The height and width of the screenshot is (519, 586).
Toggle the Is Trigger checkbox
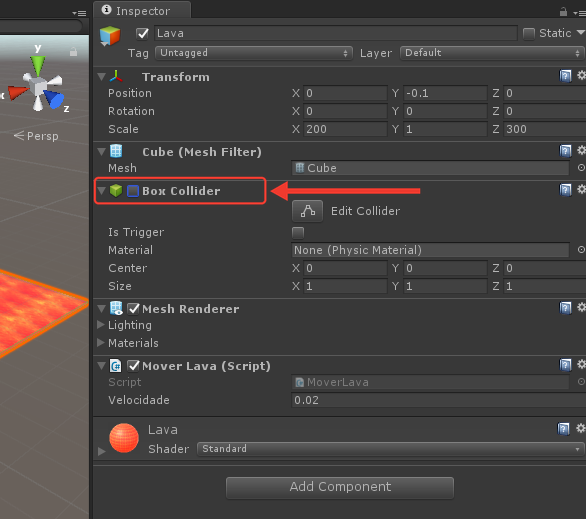pos(298,232)
